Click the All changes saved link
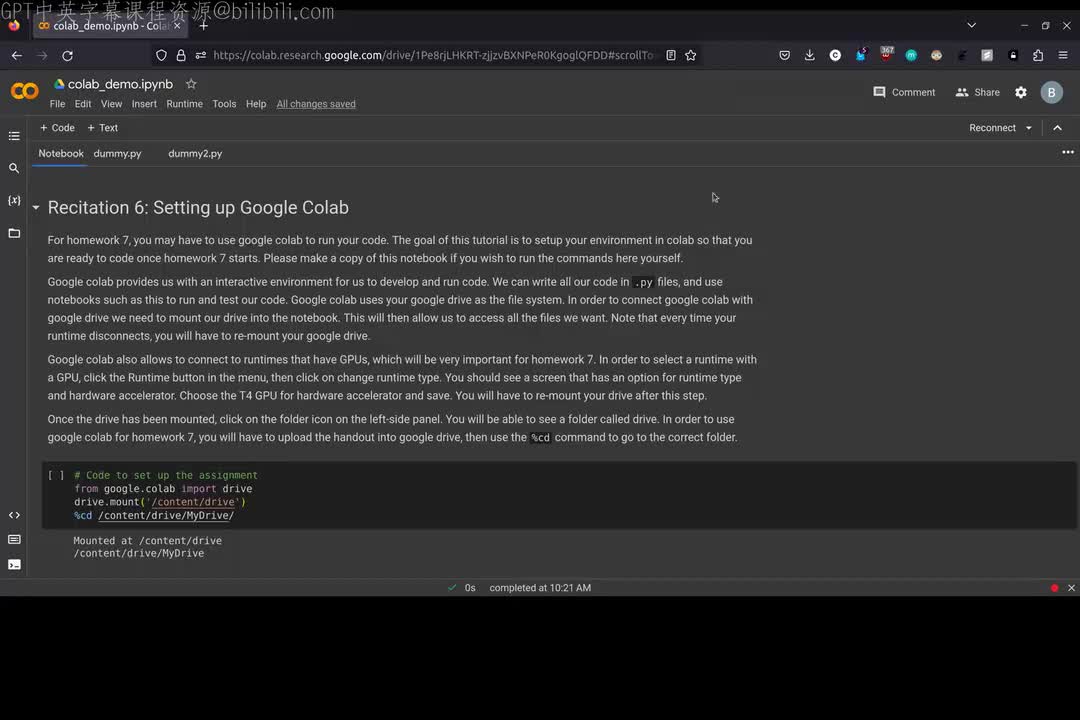The image size is (1080, 720). point(316,104)
